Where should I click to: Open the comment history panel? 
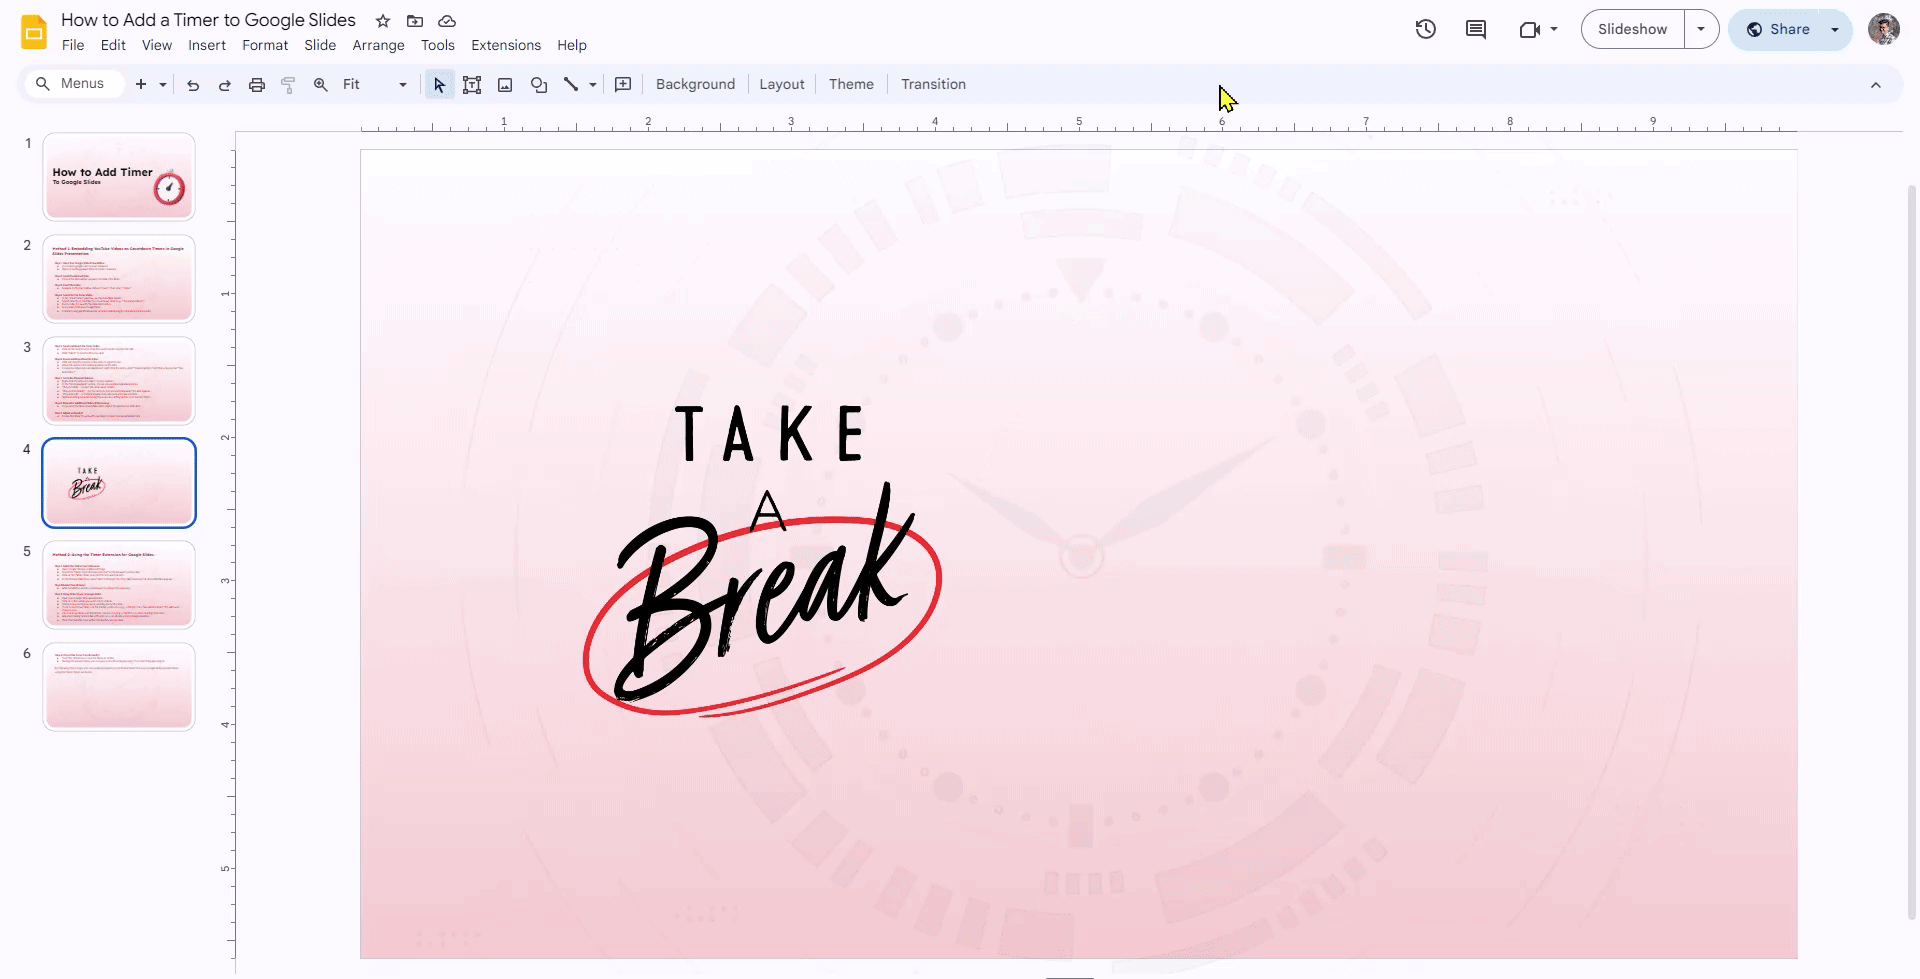1476,29
